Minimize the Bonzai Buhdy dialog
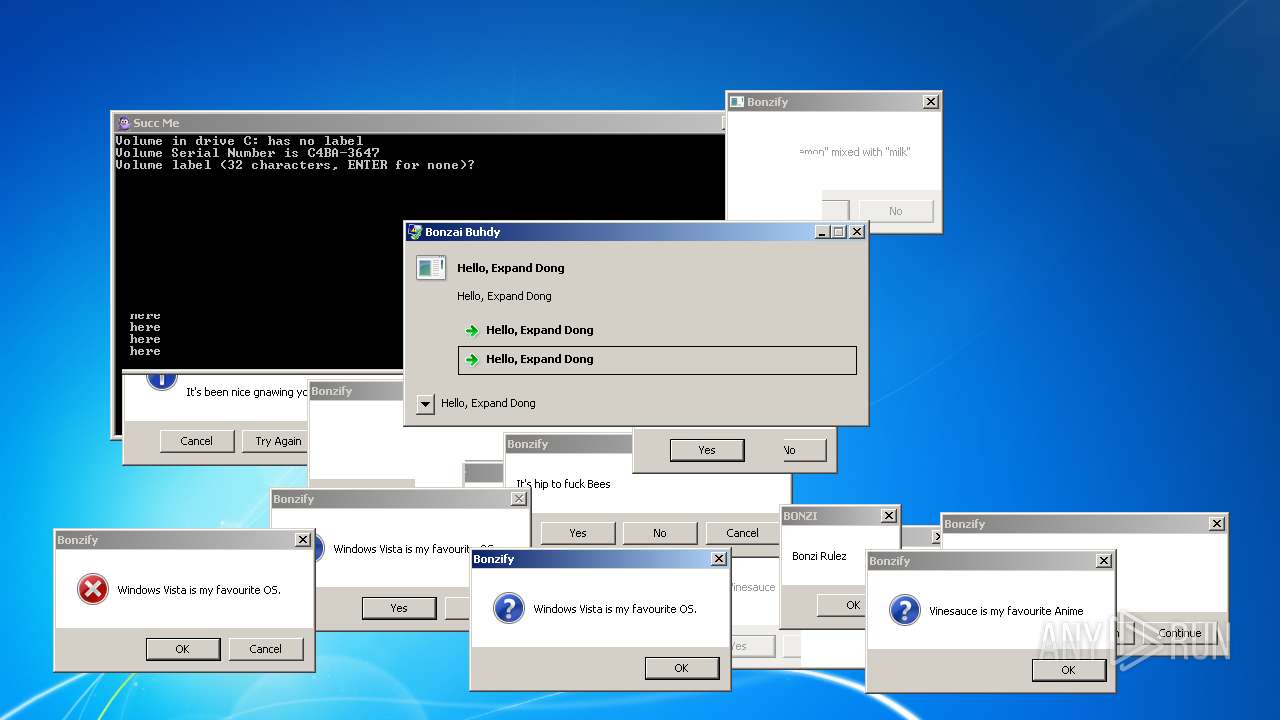The width and height of the screenshot is (1280, 720). click(x=822, y=232)
